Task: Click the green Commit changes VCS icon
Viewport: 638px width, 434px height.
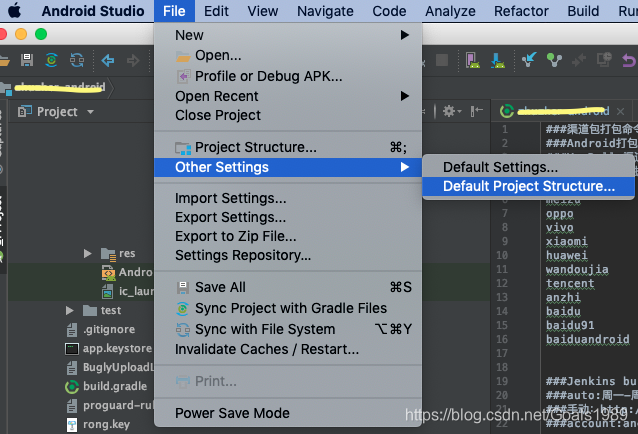Action: point(554,60)
